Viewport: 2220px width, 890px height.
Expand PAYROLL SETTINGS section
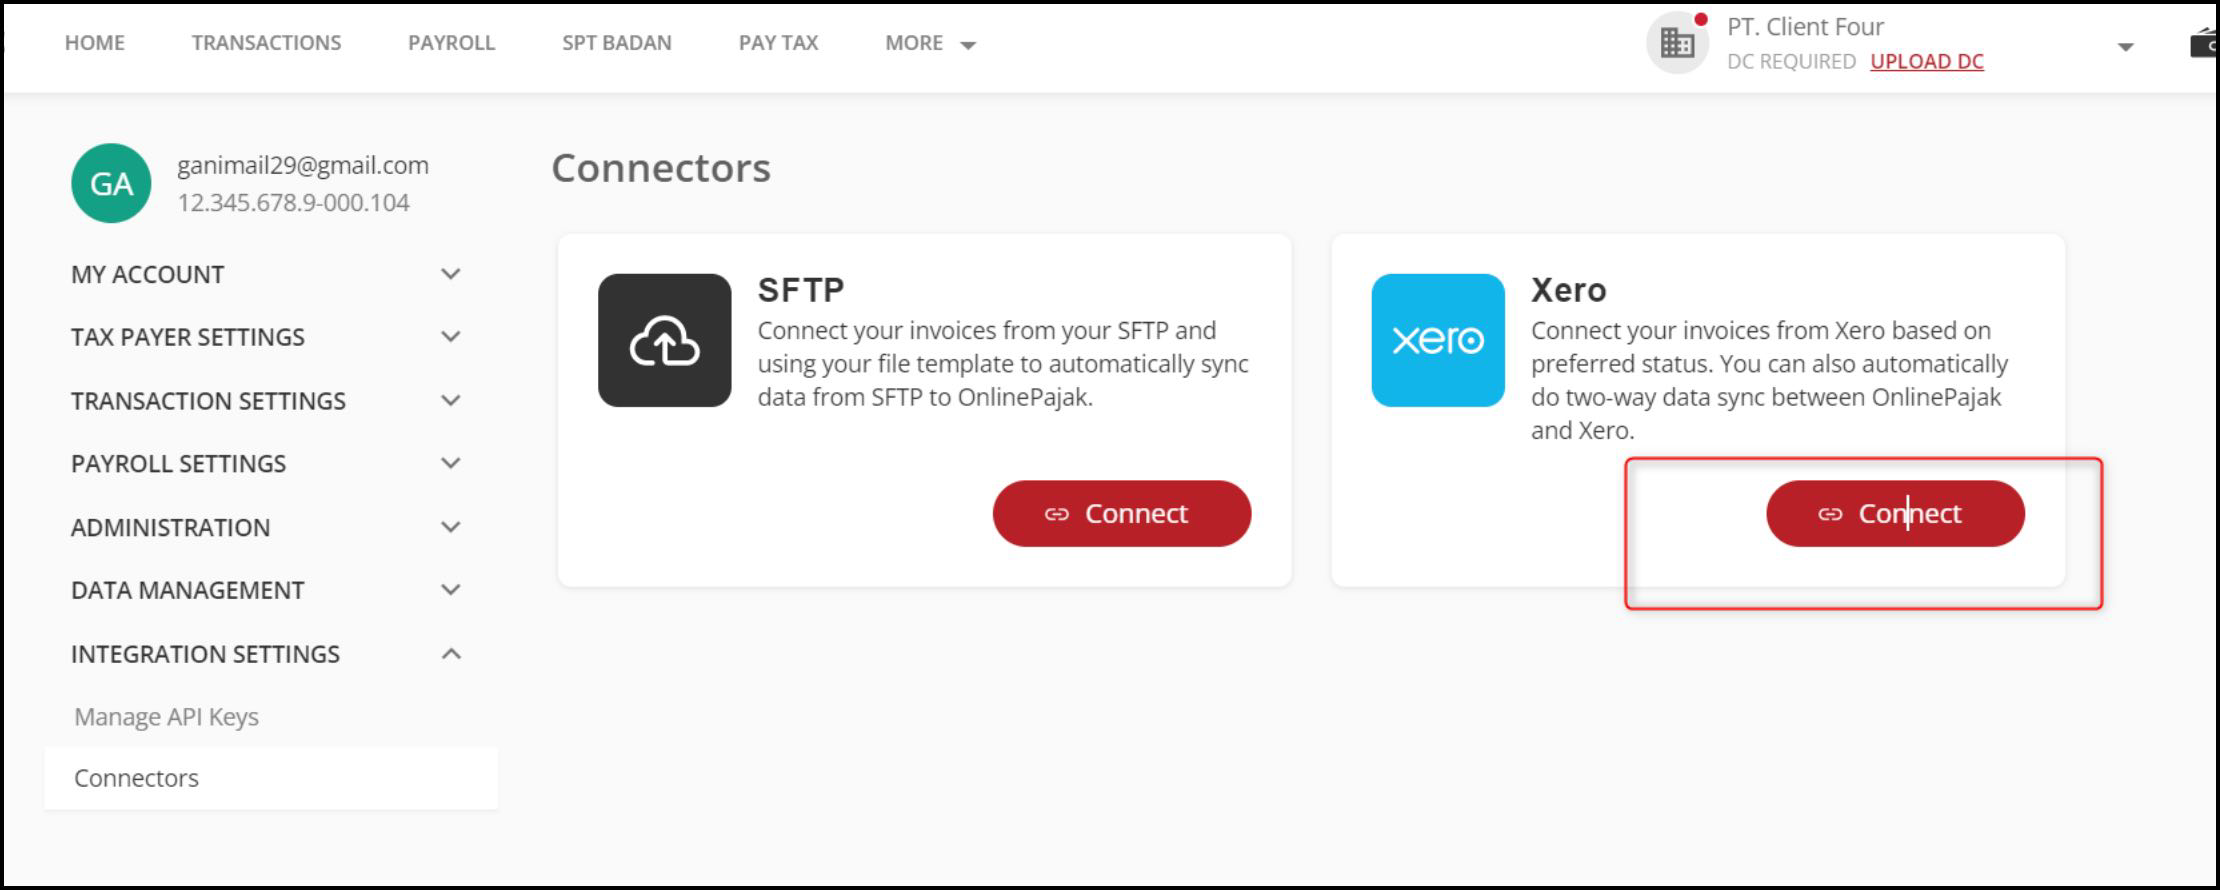coord(451,464)
